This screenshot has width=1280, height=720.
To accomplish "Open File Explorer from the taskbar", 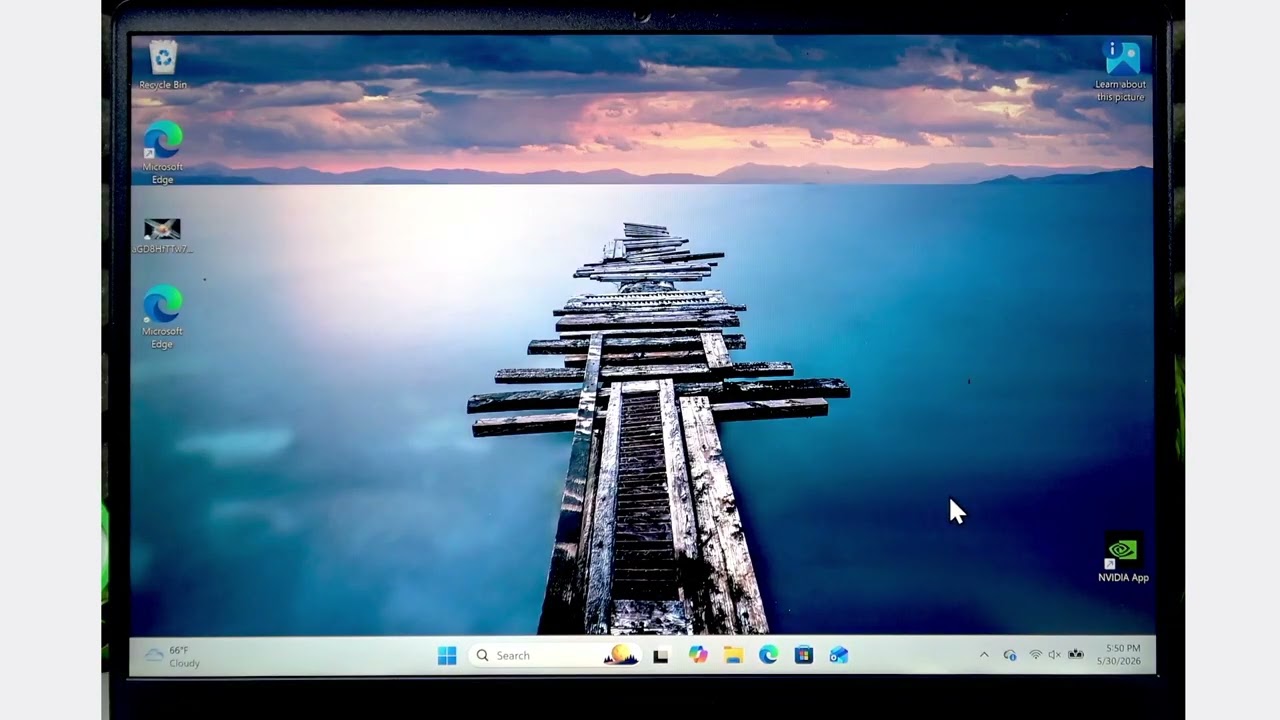I will coord(733,656).
